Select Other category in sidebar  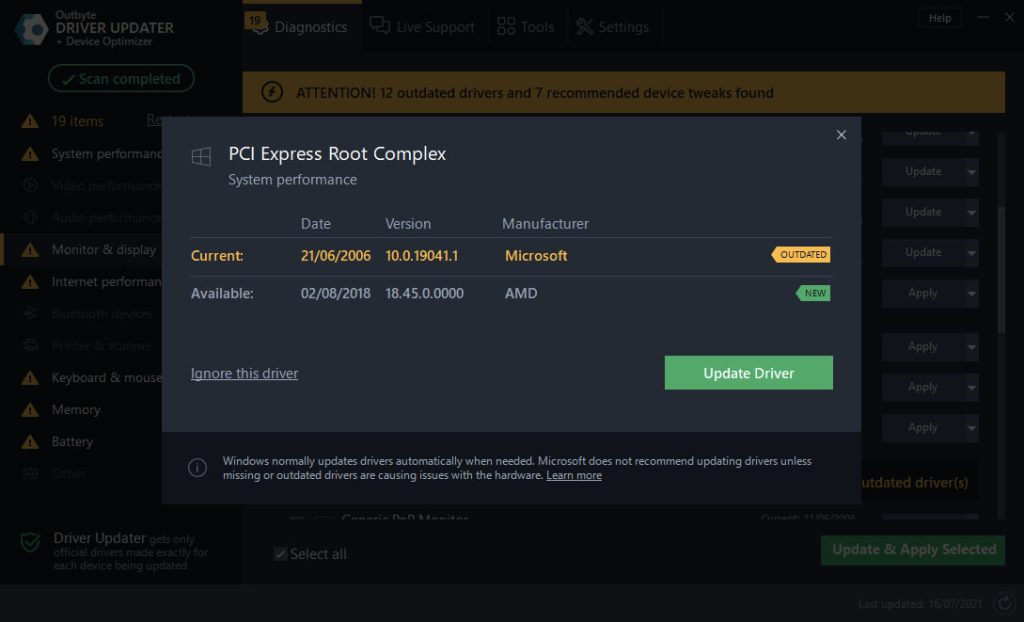click(x=68, y=474)
